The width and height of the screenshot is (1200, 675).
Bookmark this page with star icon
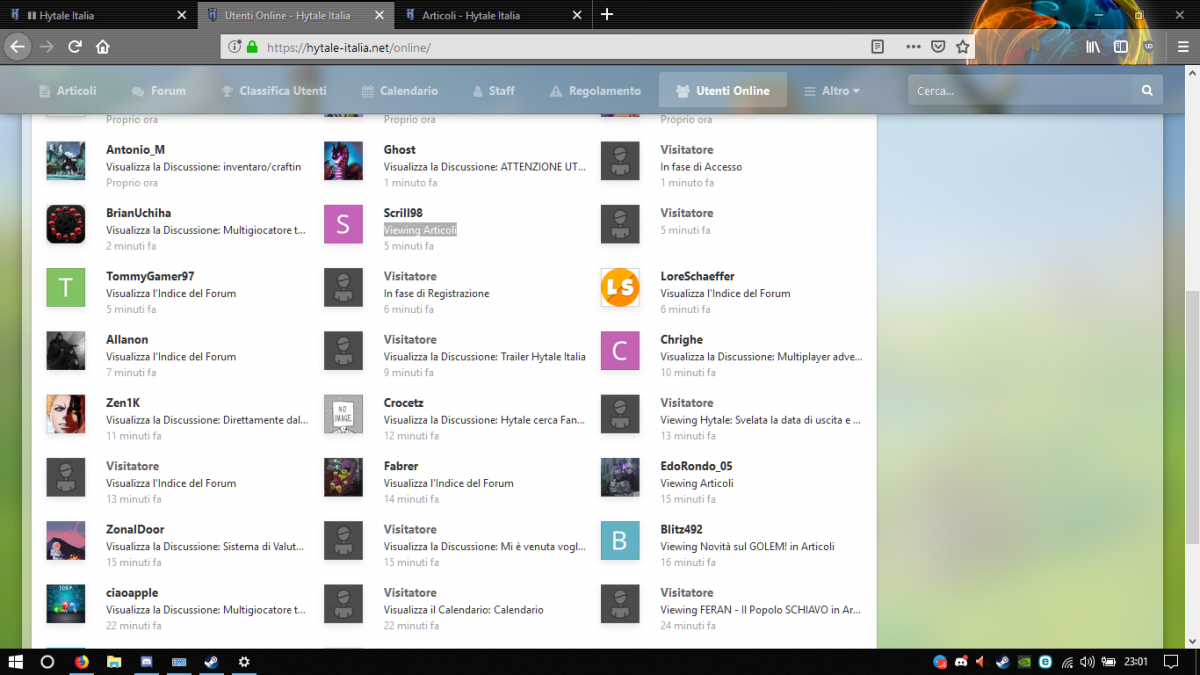pyautogui.click(x=962, y=46)
